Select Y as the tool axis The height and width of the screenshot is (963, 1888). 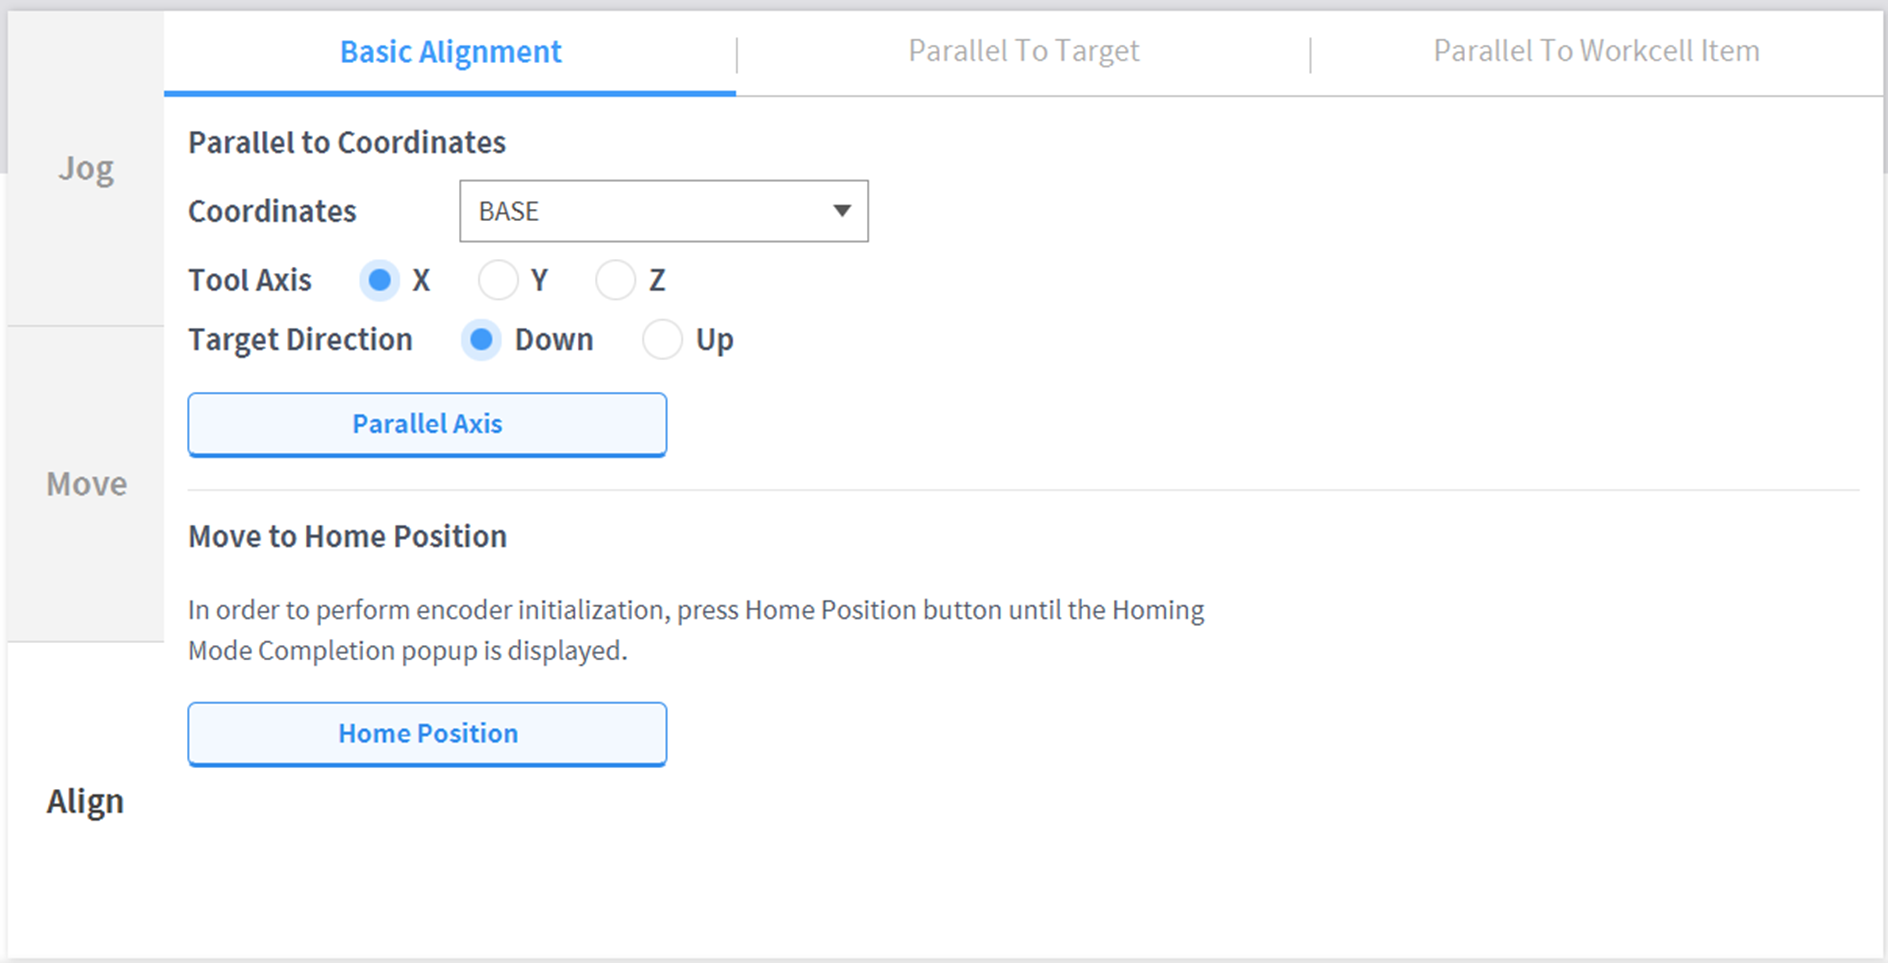pos(498,281)
